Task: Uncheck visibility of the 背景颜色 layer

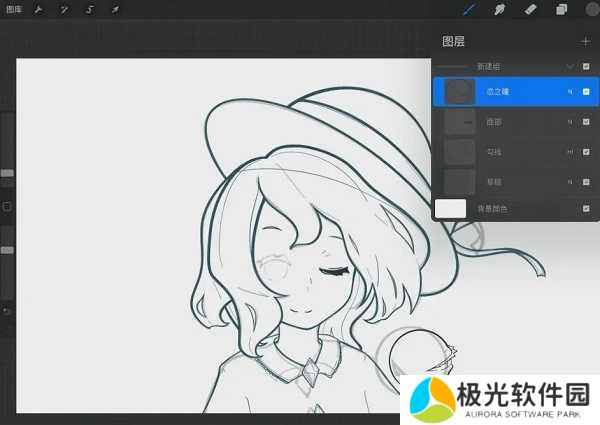Action: tap(586, 208)
